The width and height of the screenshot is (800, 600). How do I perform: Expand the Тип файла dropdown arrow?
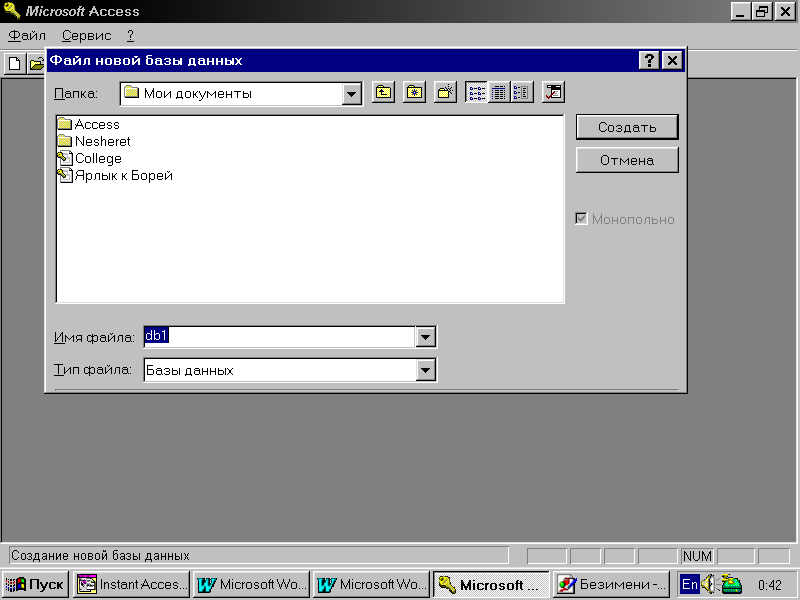tap(426, 370)
